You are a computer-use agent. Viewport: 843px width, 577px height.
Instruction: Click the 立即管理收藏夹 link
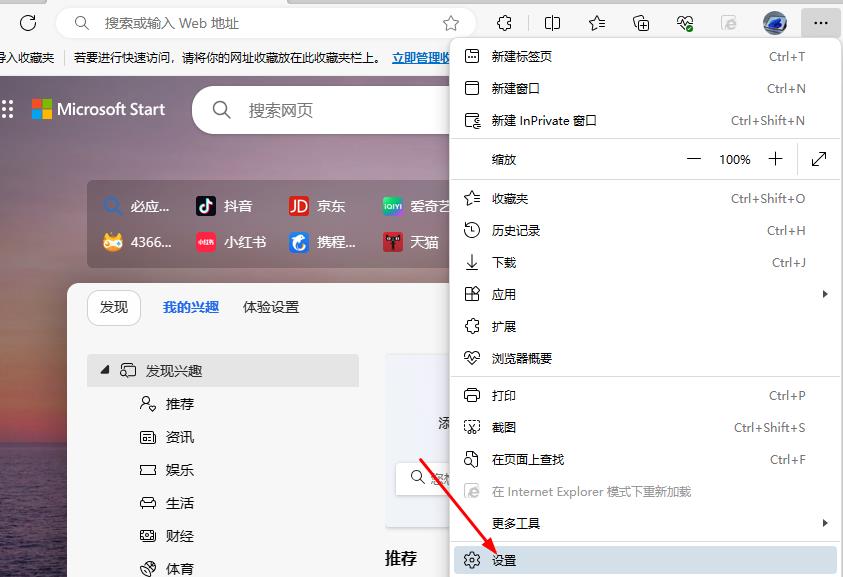420,58
